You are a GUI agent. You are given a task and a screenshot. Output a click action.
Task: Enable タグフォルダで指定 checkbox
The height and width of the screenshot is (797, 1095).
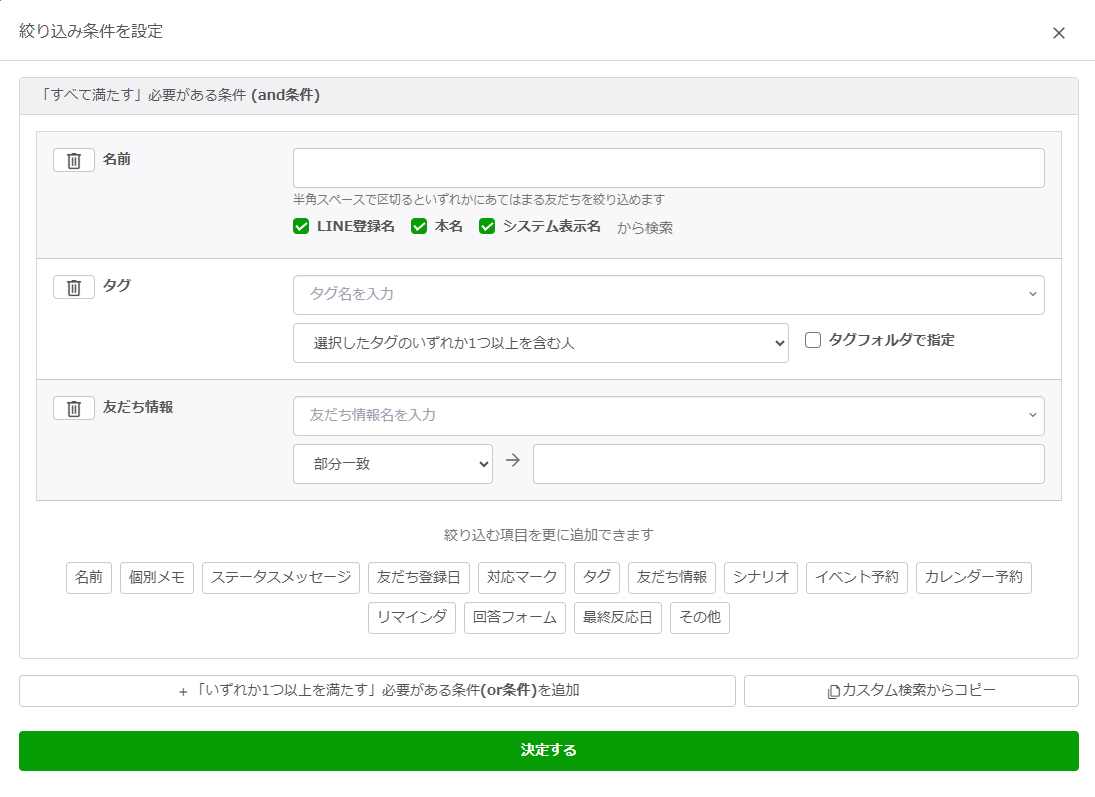pyautogui.click(x=813, y=340)
